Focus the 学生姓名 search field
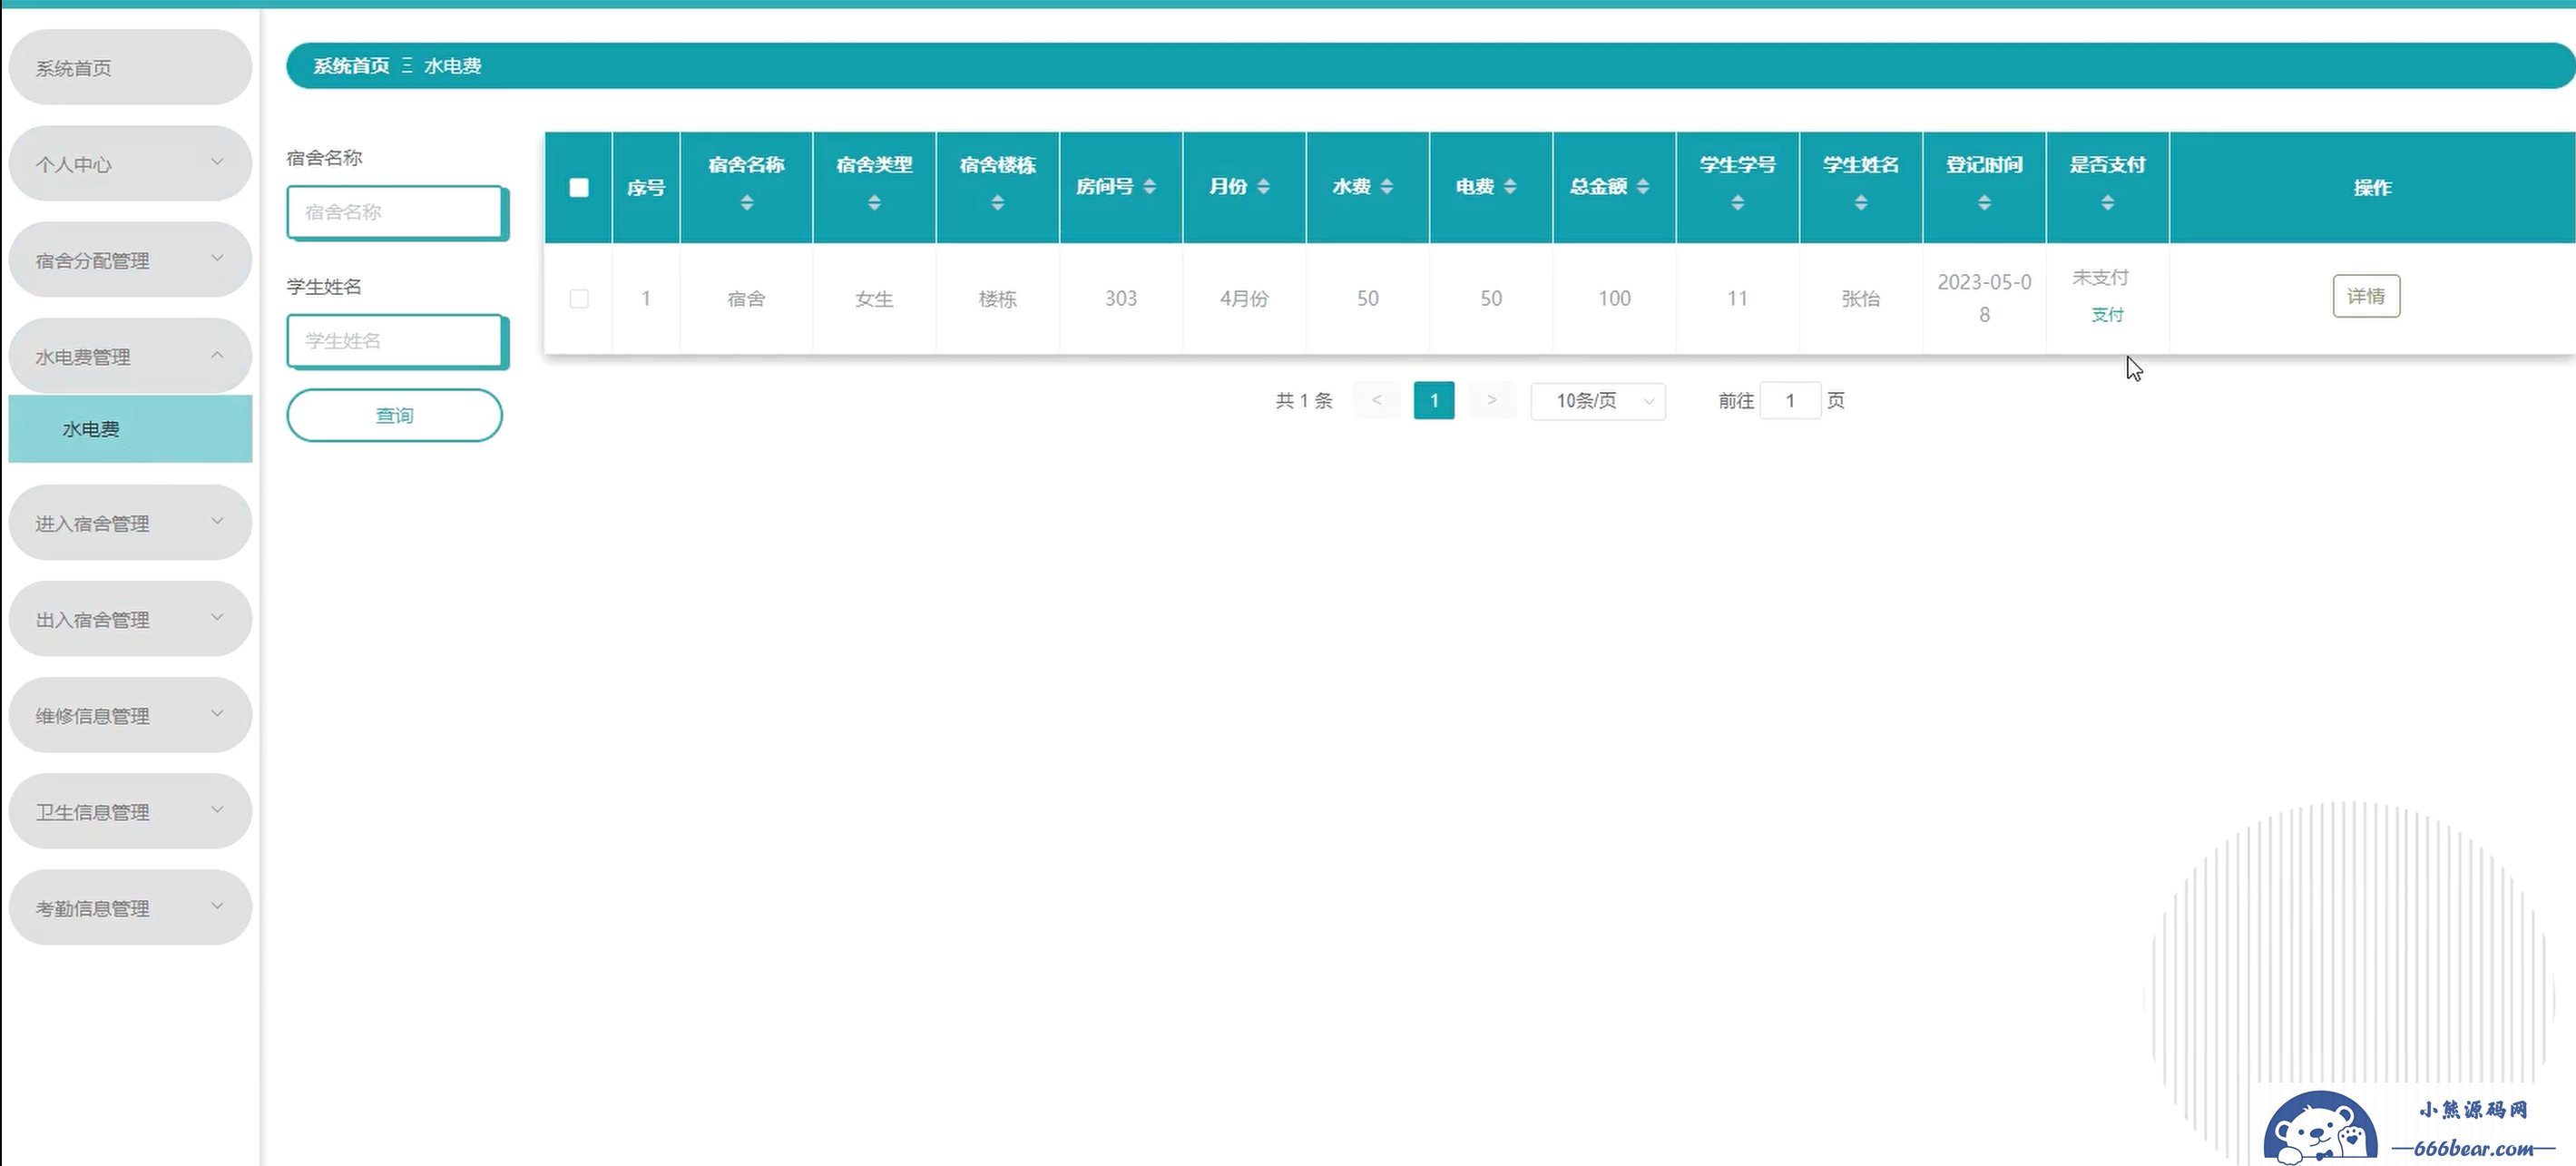The width and height of the screenshot is (2576, 1166). [396, 341]
